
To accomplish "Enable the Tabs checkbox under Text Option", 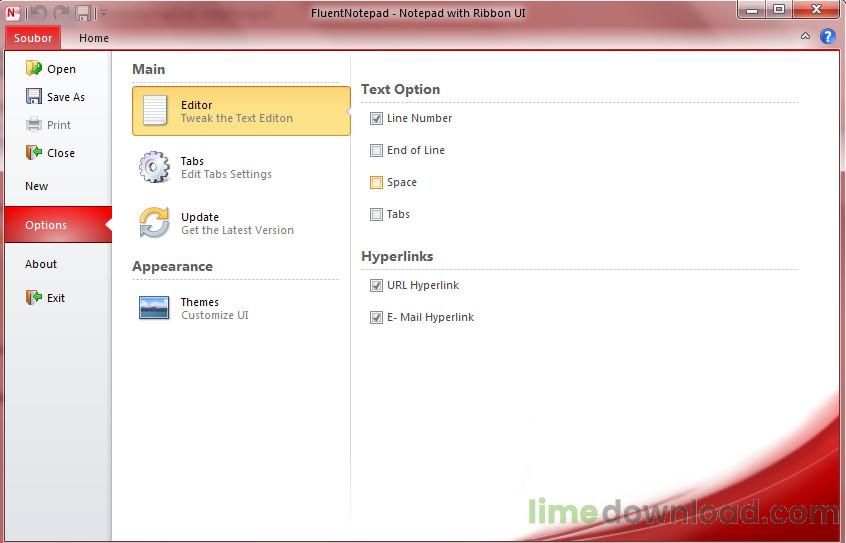I will pos(376,214).
